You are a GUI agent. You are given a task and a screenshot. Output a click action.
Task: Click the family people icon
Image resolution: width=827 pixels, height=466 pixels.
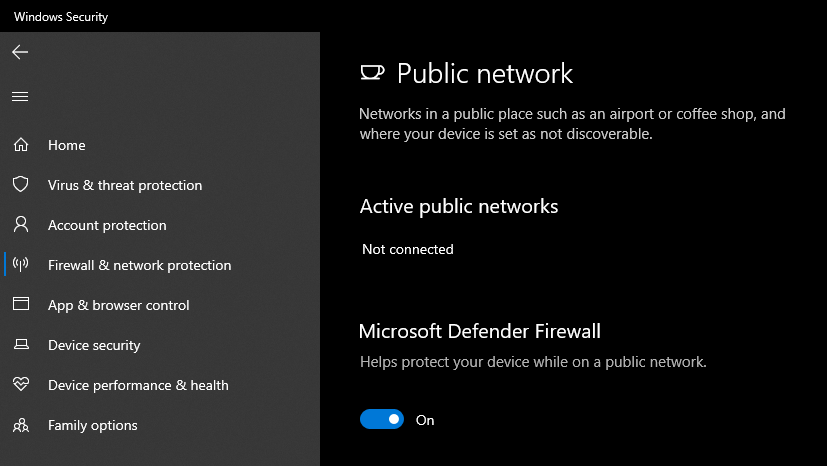point(21,425)
